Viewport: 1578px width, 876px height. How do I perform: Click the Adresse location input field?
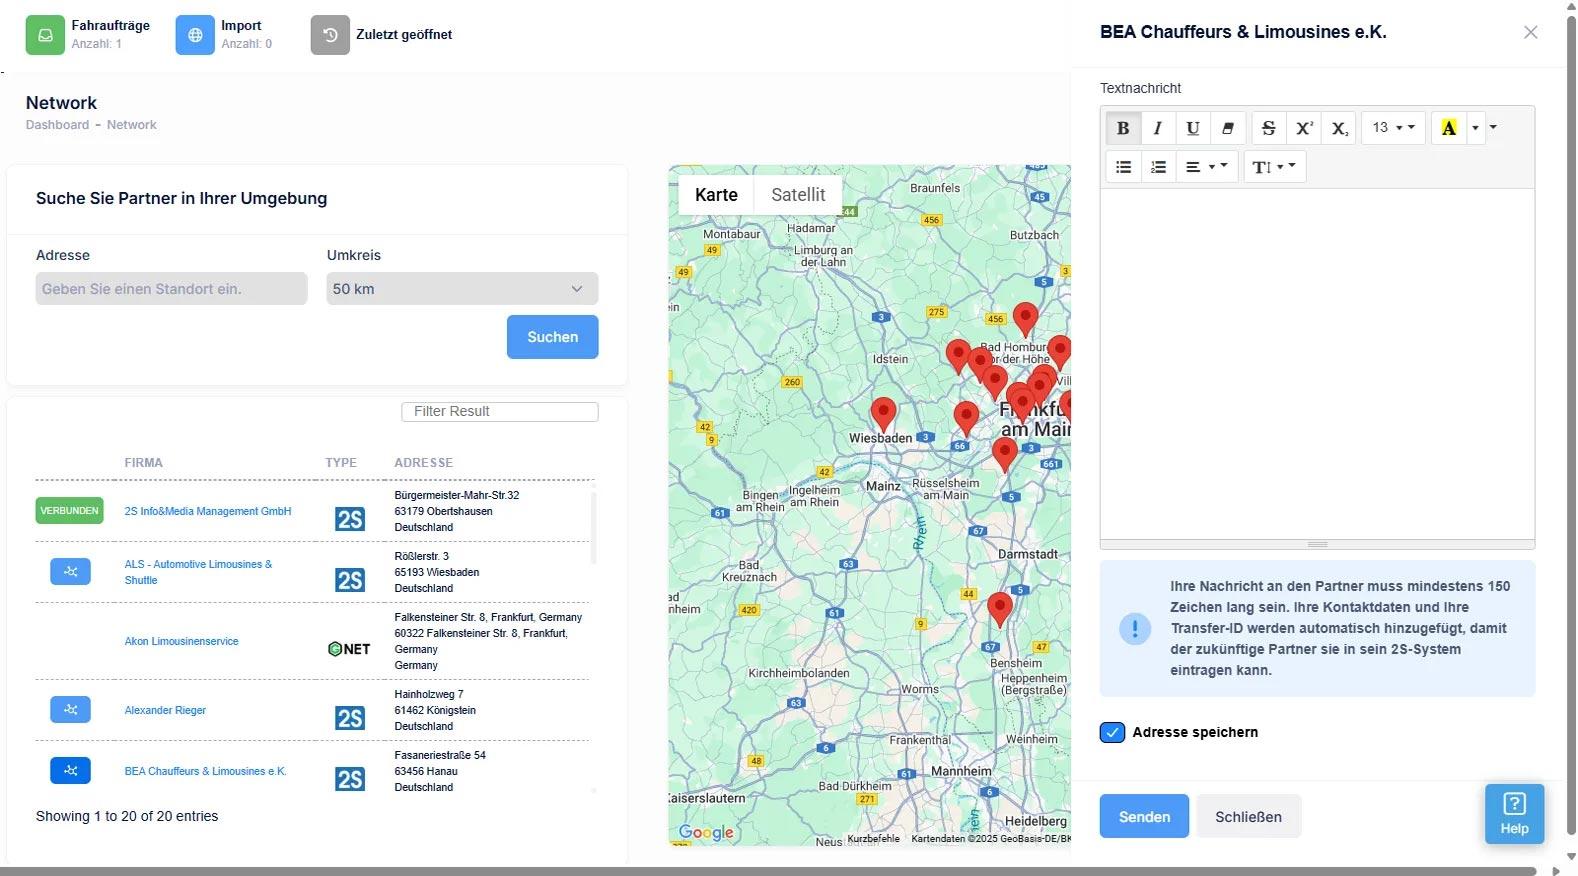point(172,289)
